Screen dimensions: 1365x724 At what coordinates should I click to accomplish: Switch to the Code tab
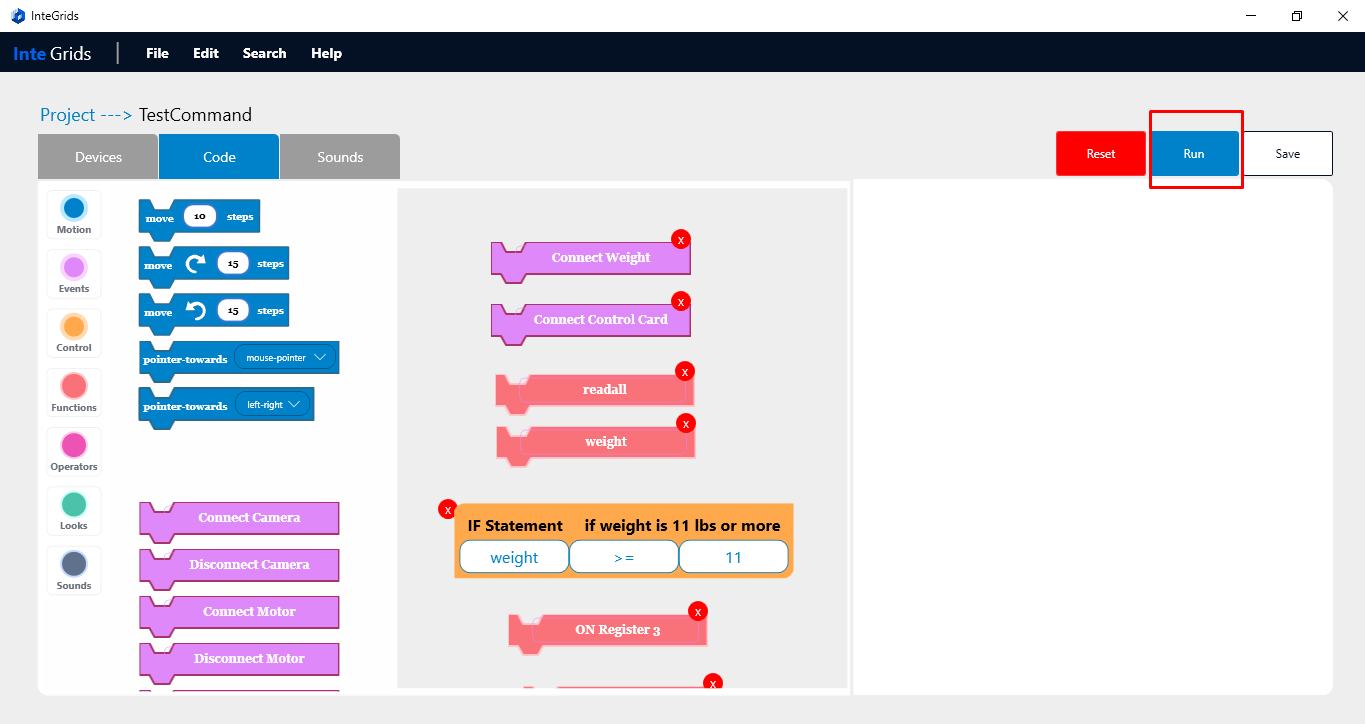[x=219, y=157]
